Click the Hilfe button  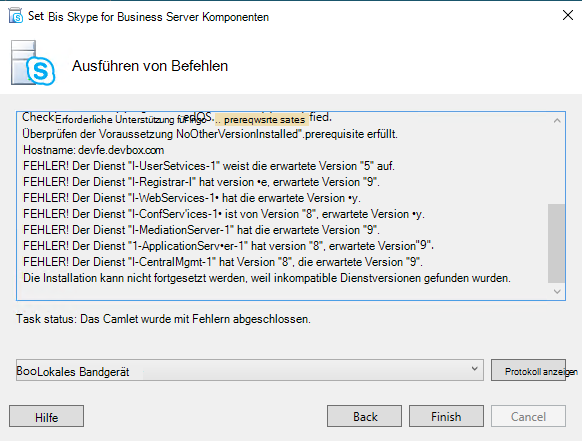point(46,416)
